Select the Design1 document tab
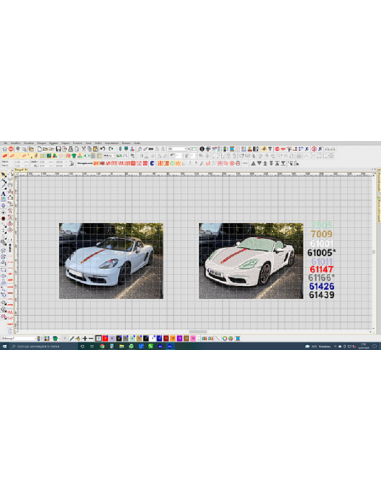This screenshot has width=381, height=492. pyautogui.click(x=20, y=170)
